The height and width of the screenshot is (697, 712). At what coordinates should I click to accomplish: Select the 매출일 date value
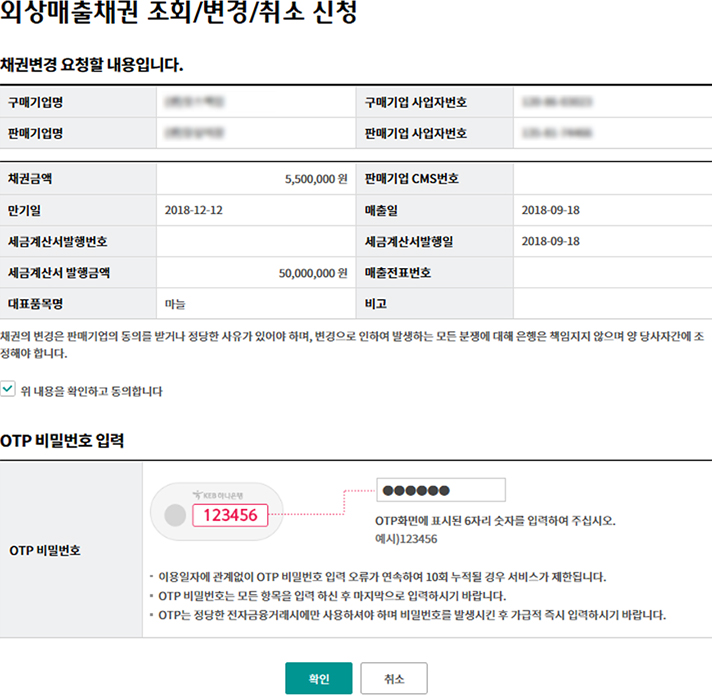(x=550, y=210)
